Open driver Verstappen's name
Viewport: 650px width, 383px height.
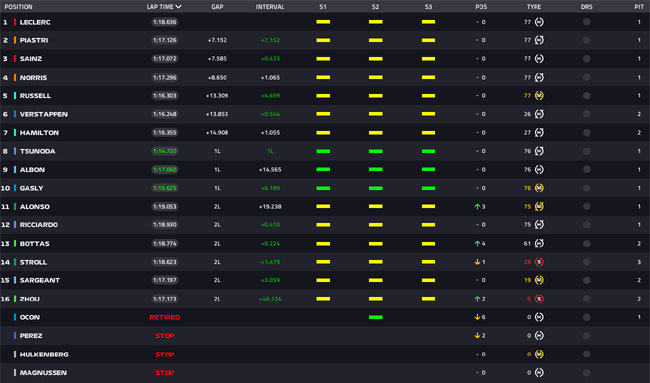click(x=44, y=114)
